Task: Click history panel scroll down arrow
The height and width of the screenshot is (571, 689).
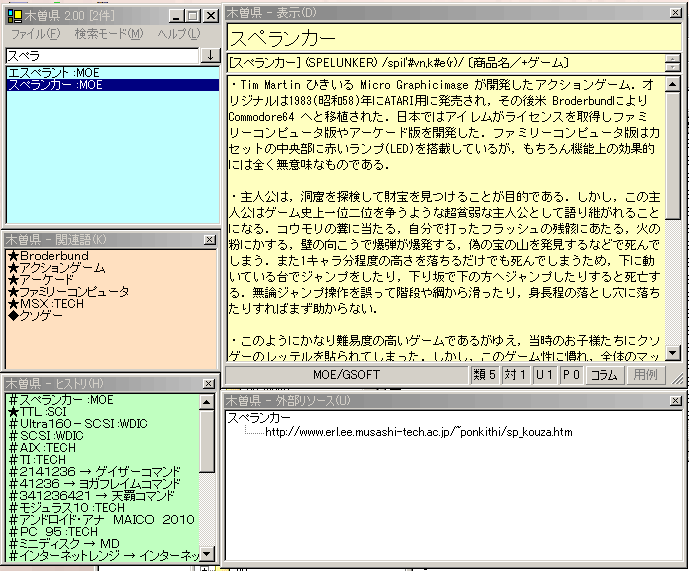Action: pyautogui.click(x=207, y=553)
